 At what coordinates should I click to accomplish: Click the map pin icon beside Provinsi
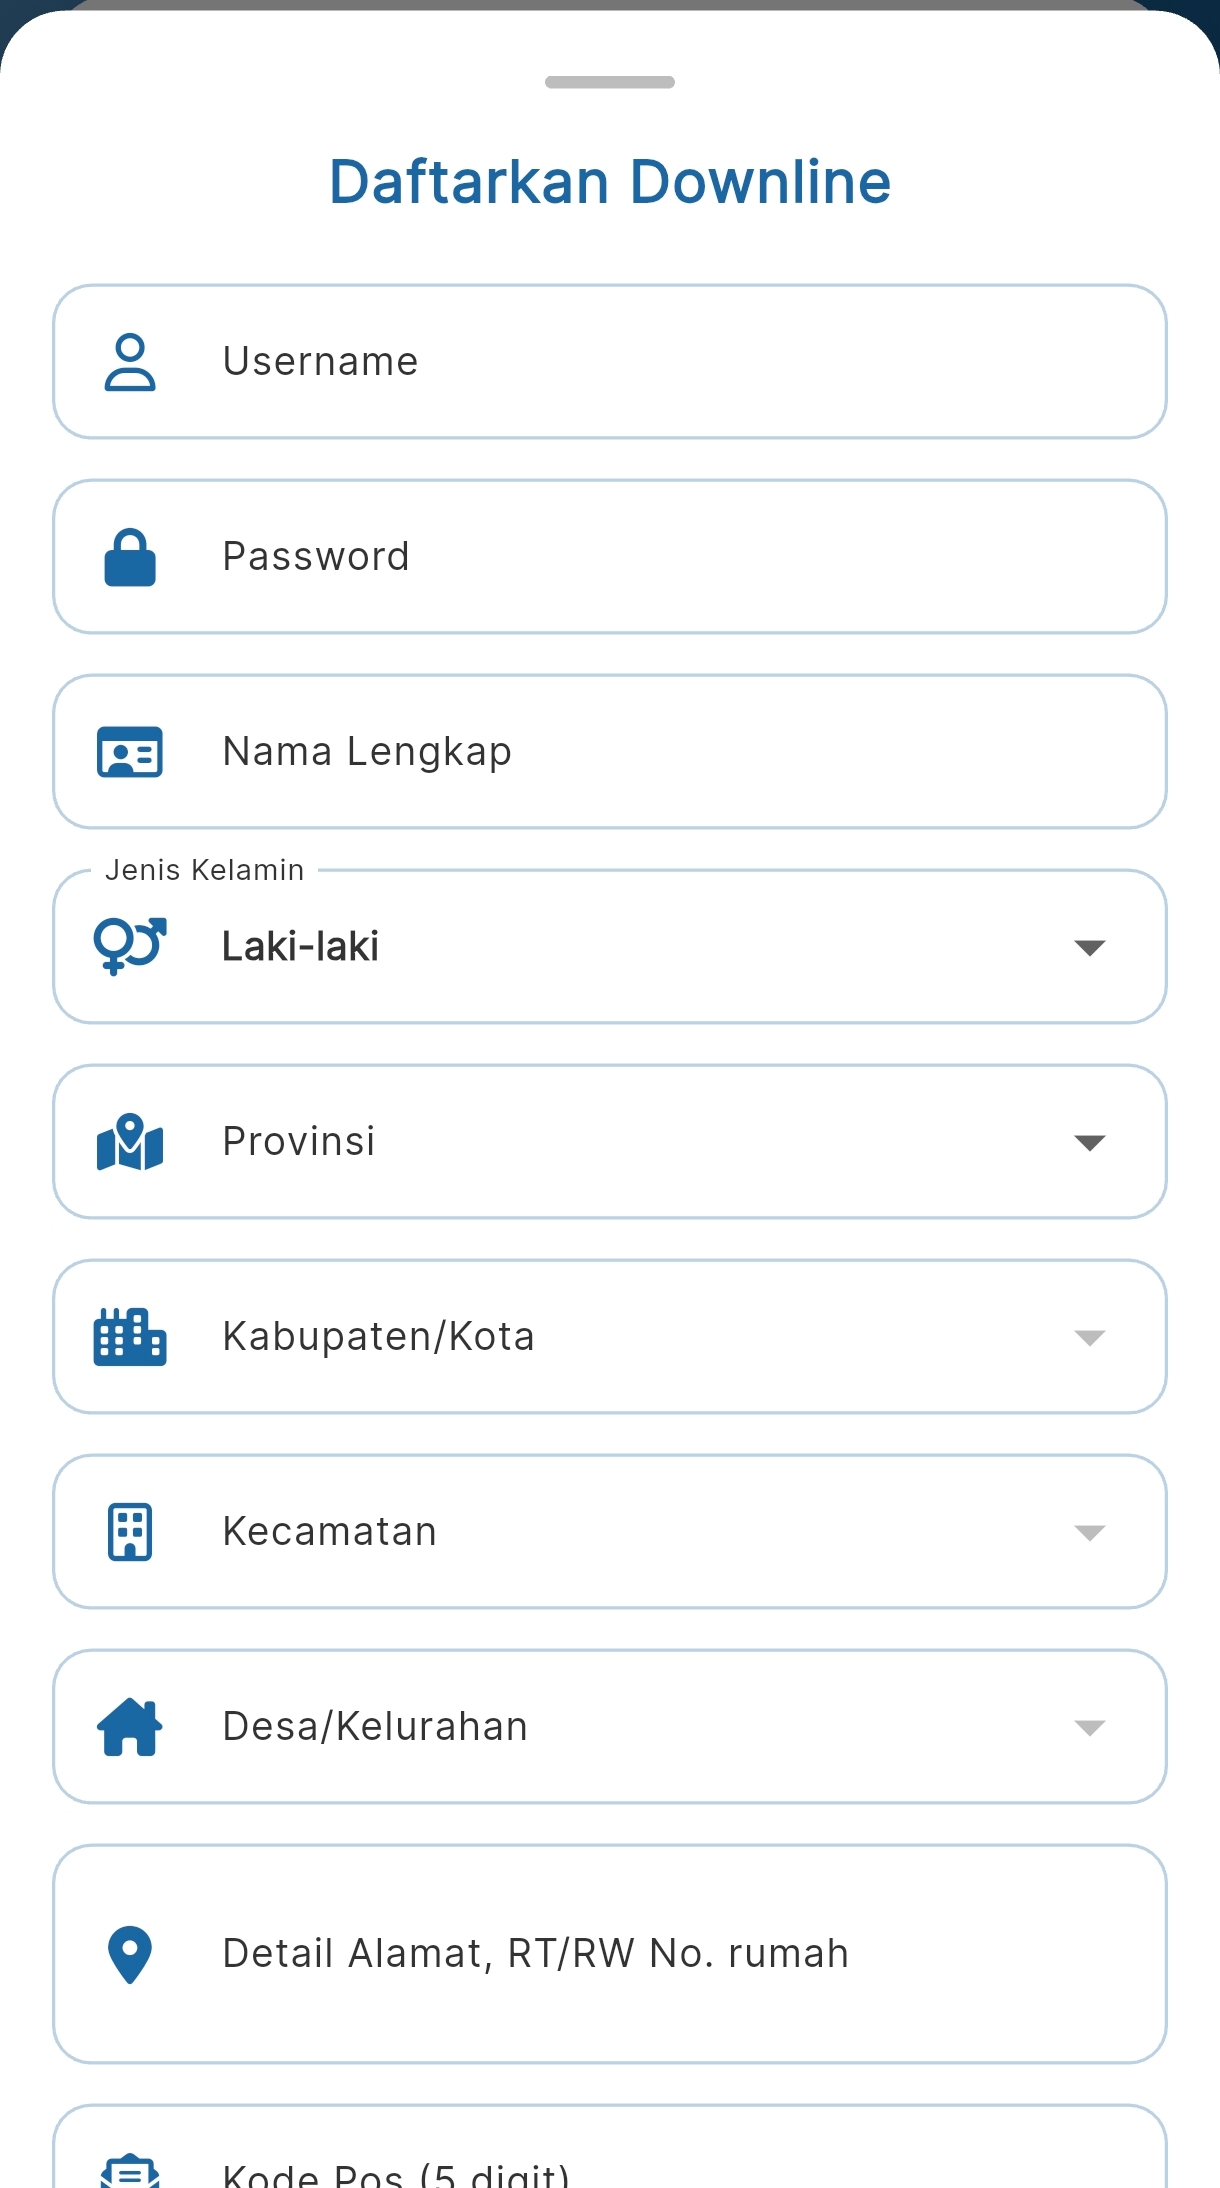pos(130,1142)
